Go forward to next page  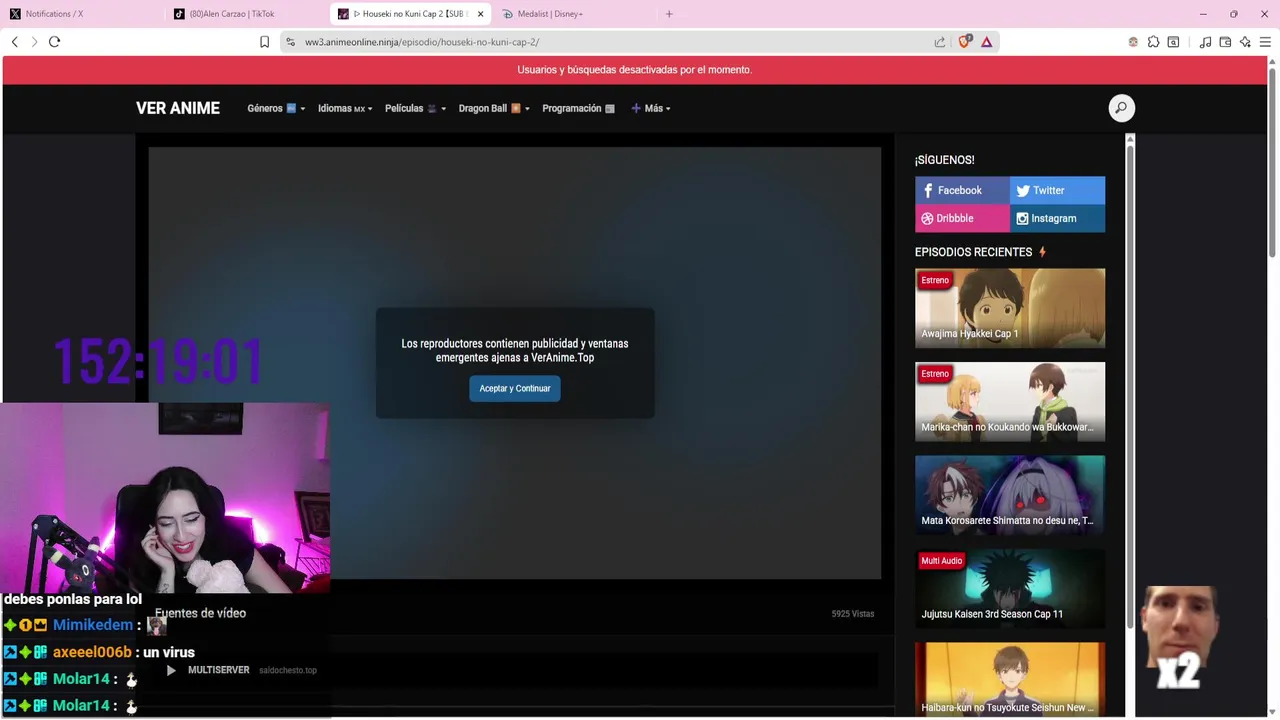[x=34, y=42]
